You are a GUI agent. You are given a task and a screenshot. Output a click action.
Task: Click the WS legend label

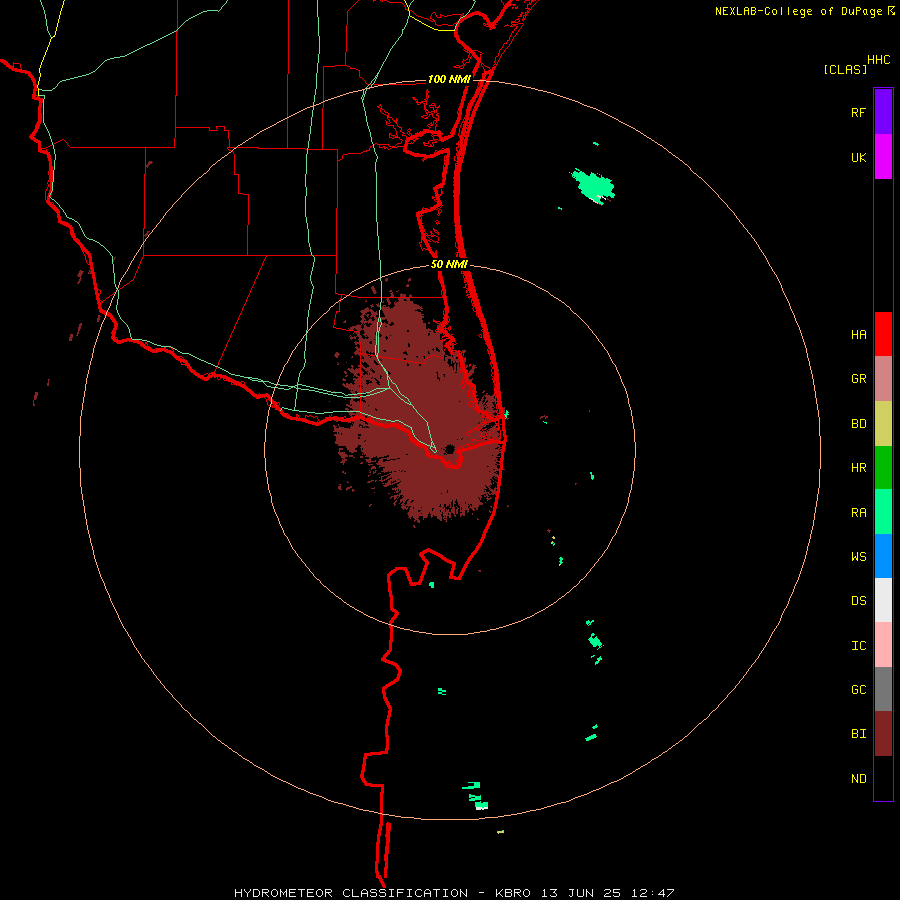coord(858,556)
